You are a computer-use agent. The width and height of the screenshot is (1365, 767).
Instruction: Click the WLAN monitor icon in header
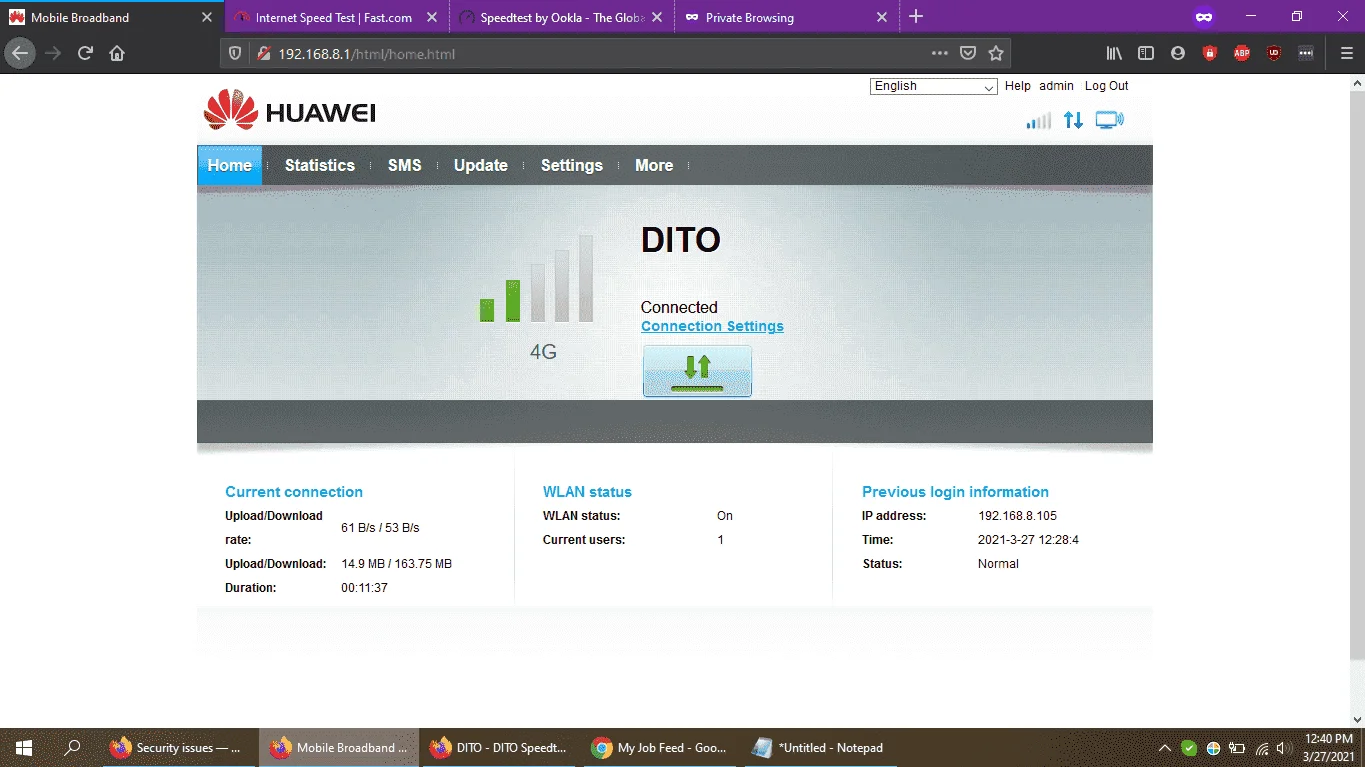pyautogui.click(x=1109, y=121)
